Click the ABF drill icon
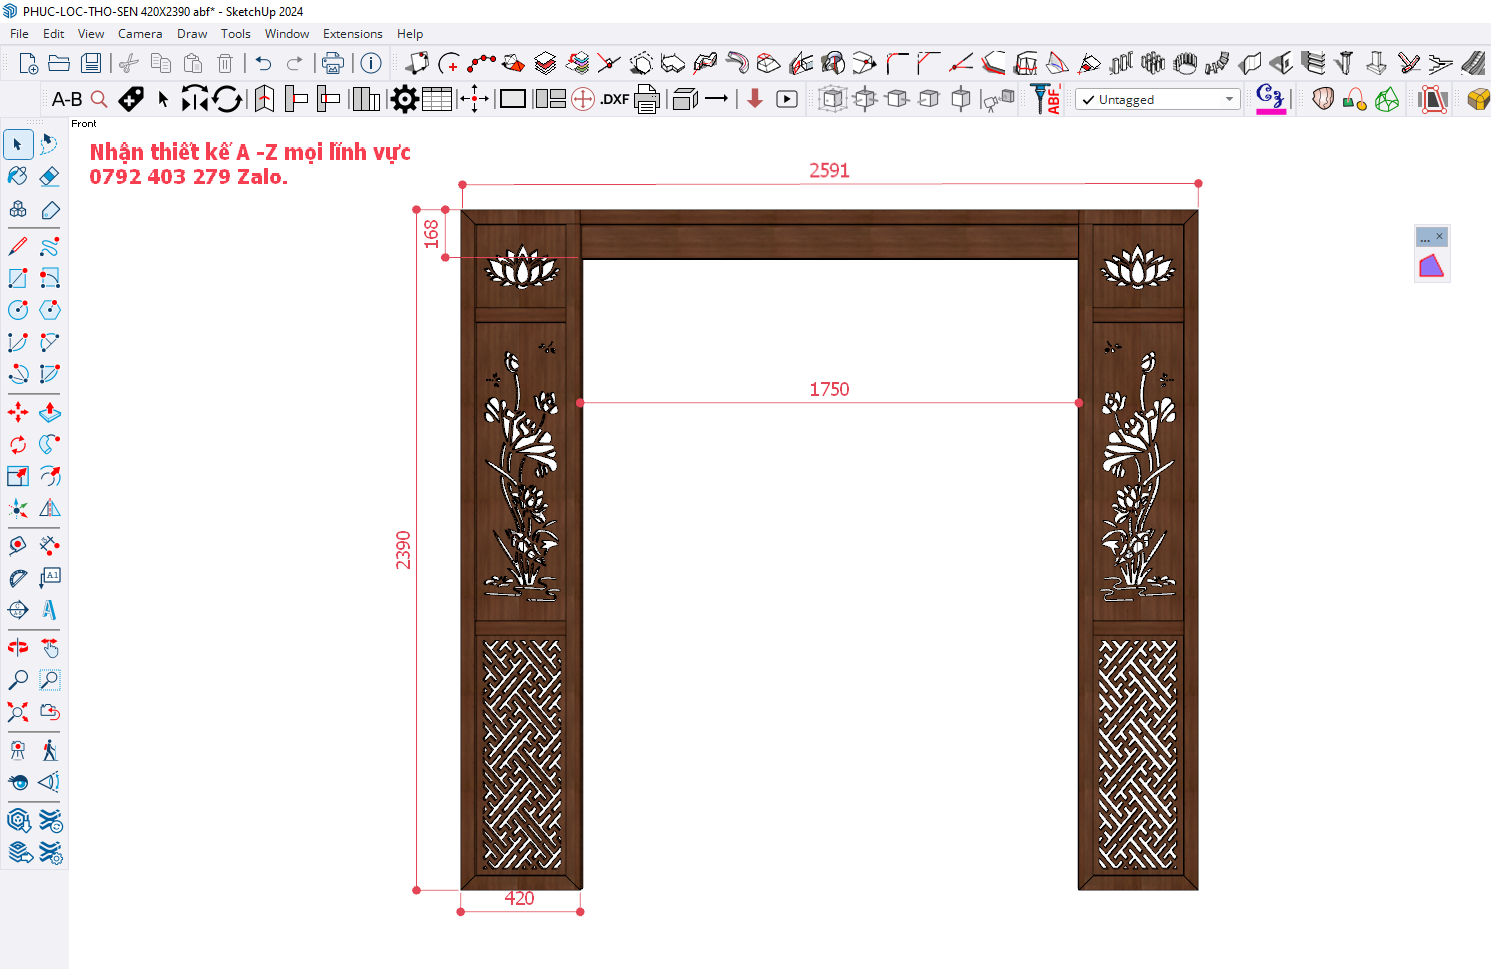 pyautogui.click(x=1046, y=99)
